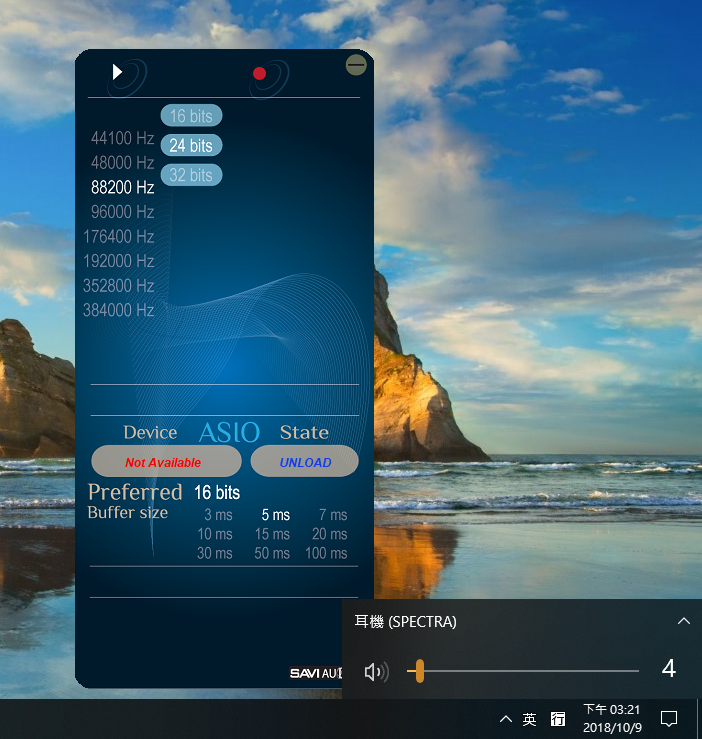Show hidden tray icons chevron
Viewport: 702px width, 739px height.
[x=505, y=719]
